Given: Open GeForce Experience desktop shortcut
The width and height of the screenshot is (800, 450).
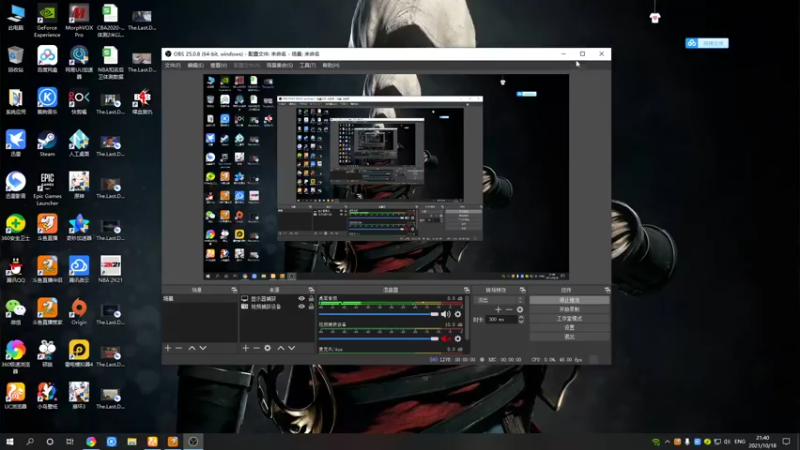Looking at the screenshot, I should [x=47, y=21].
